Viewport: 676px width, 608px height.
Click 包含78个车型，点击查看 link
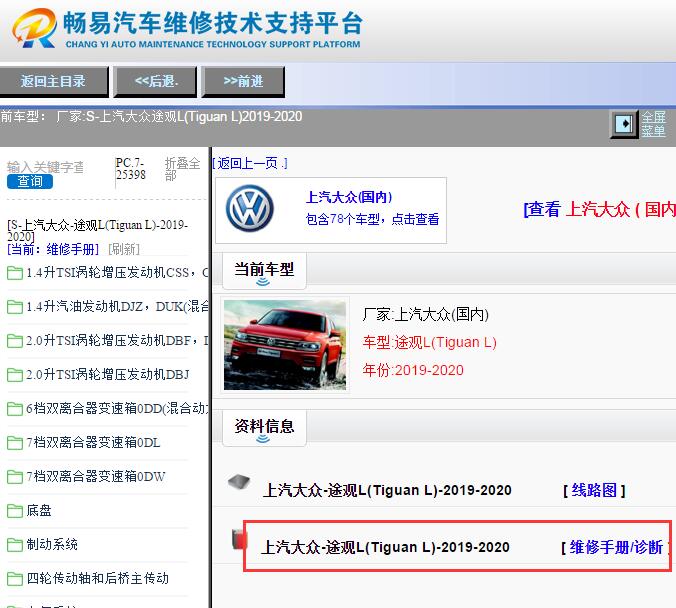[372, 219]
